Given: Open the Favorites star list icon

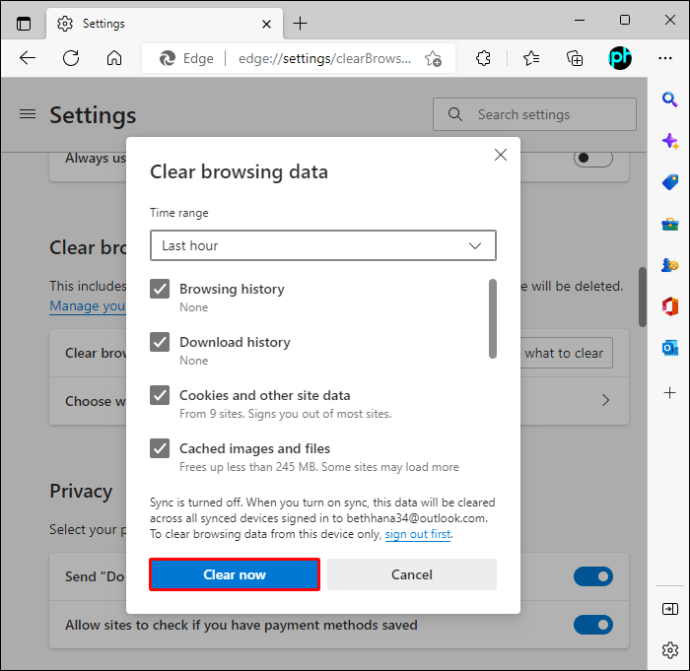Looking at the screenshot, I should coord(531,58).
